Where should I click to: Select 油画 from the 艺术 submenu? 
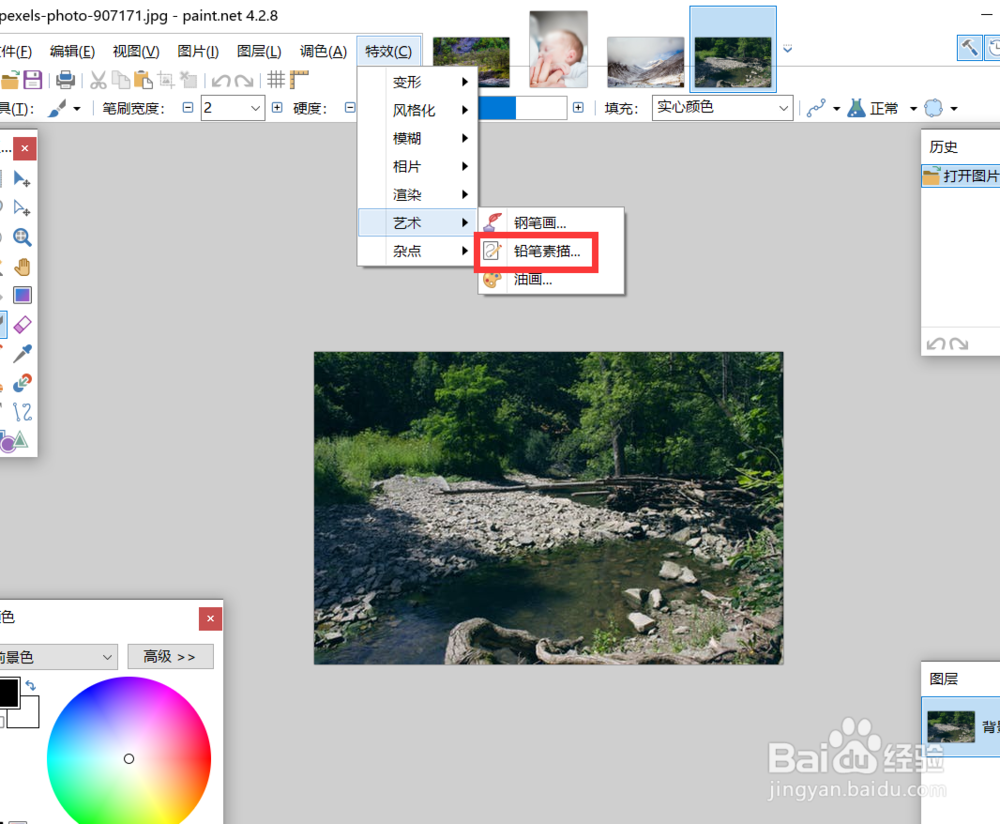pos(530,279)
